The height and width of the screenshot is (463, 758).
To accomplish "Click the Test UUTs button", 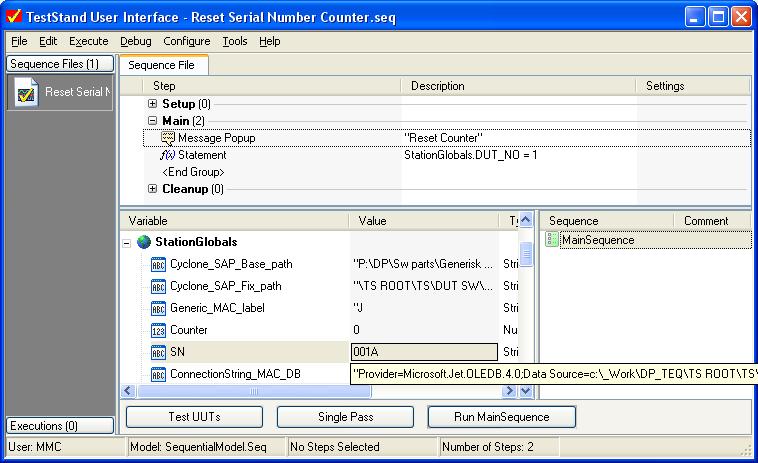I will [194, 417].
